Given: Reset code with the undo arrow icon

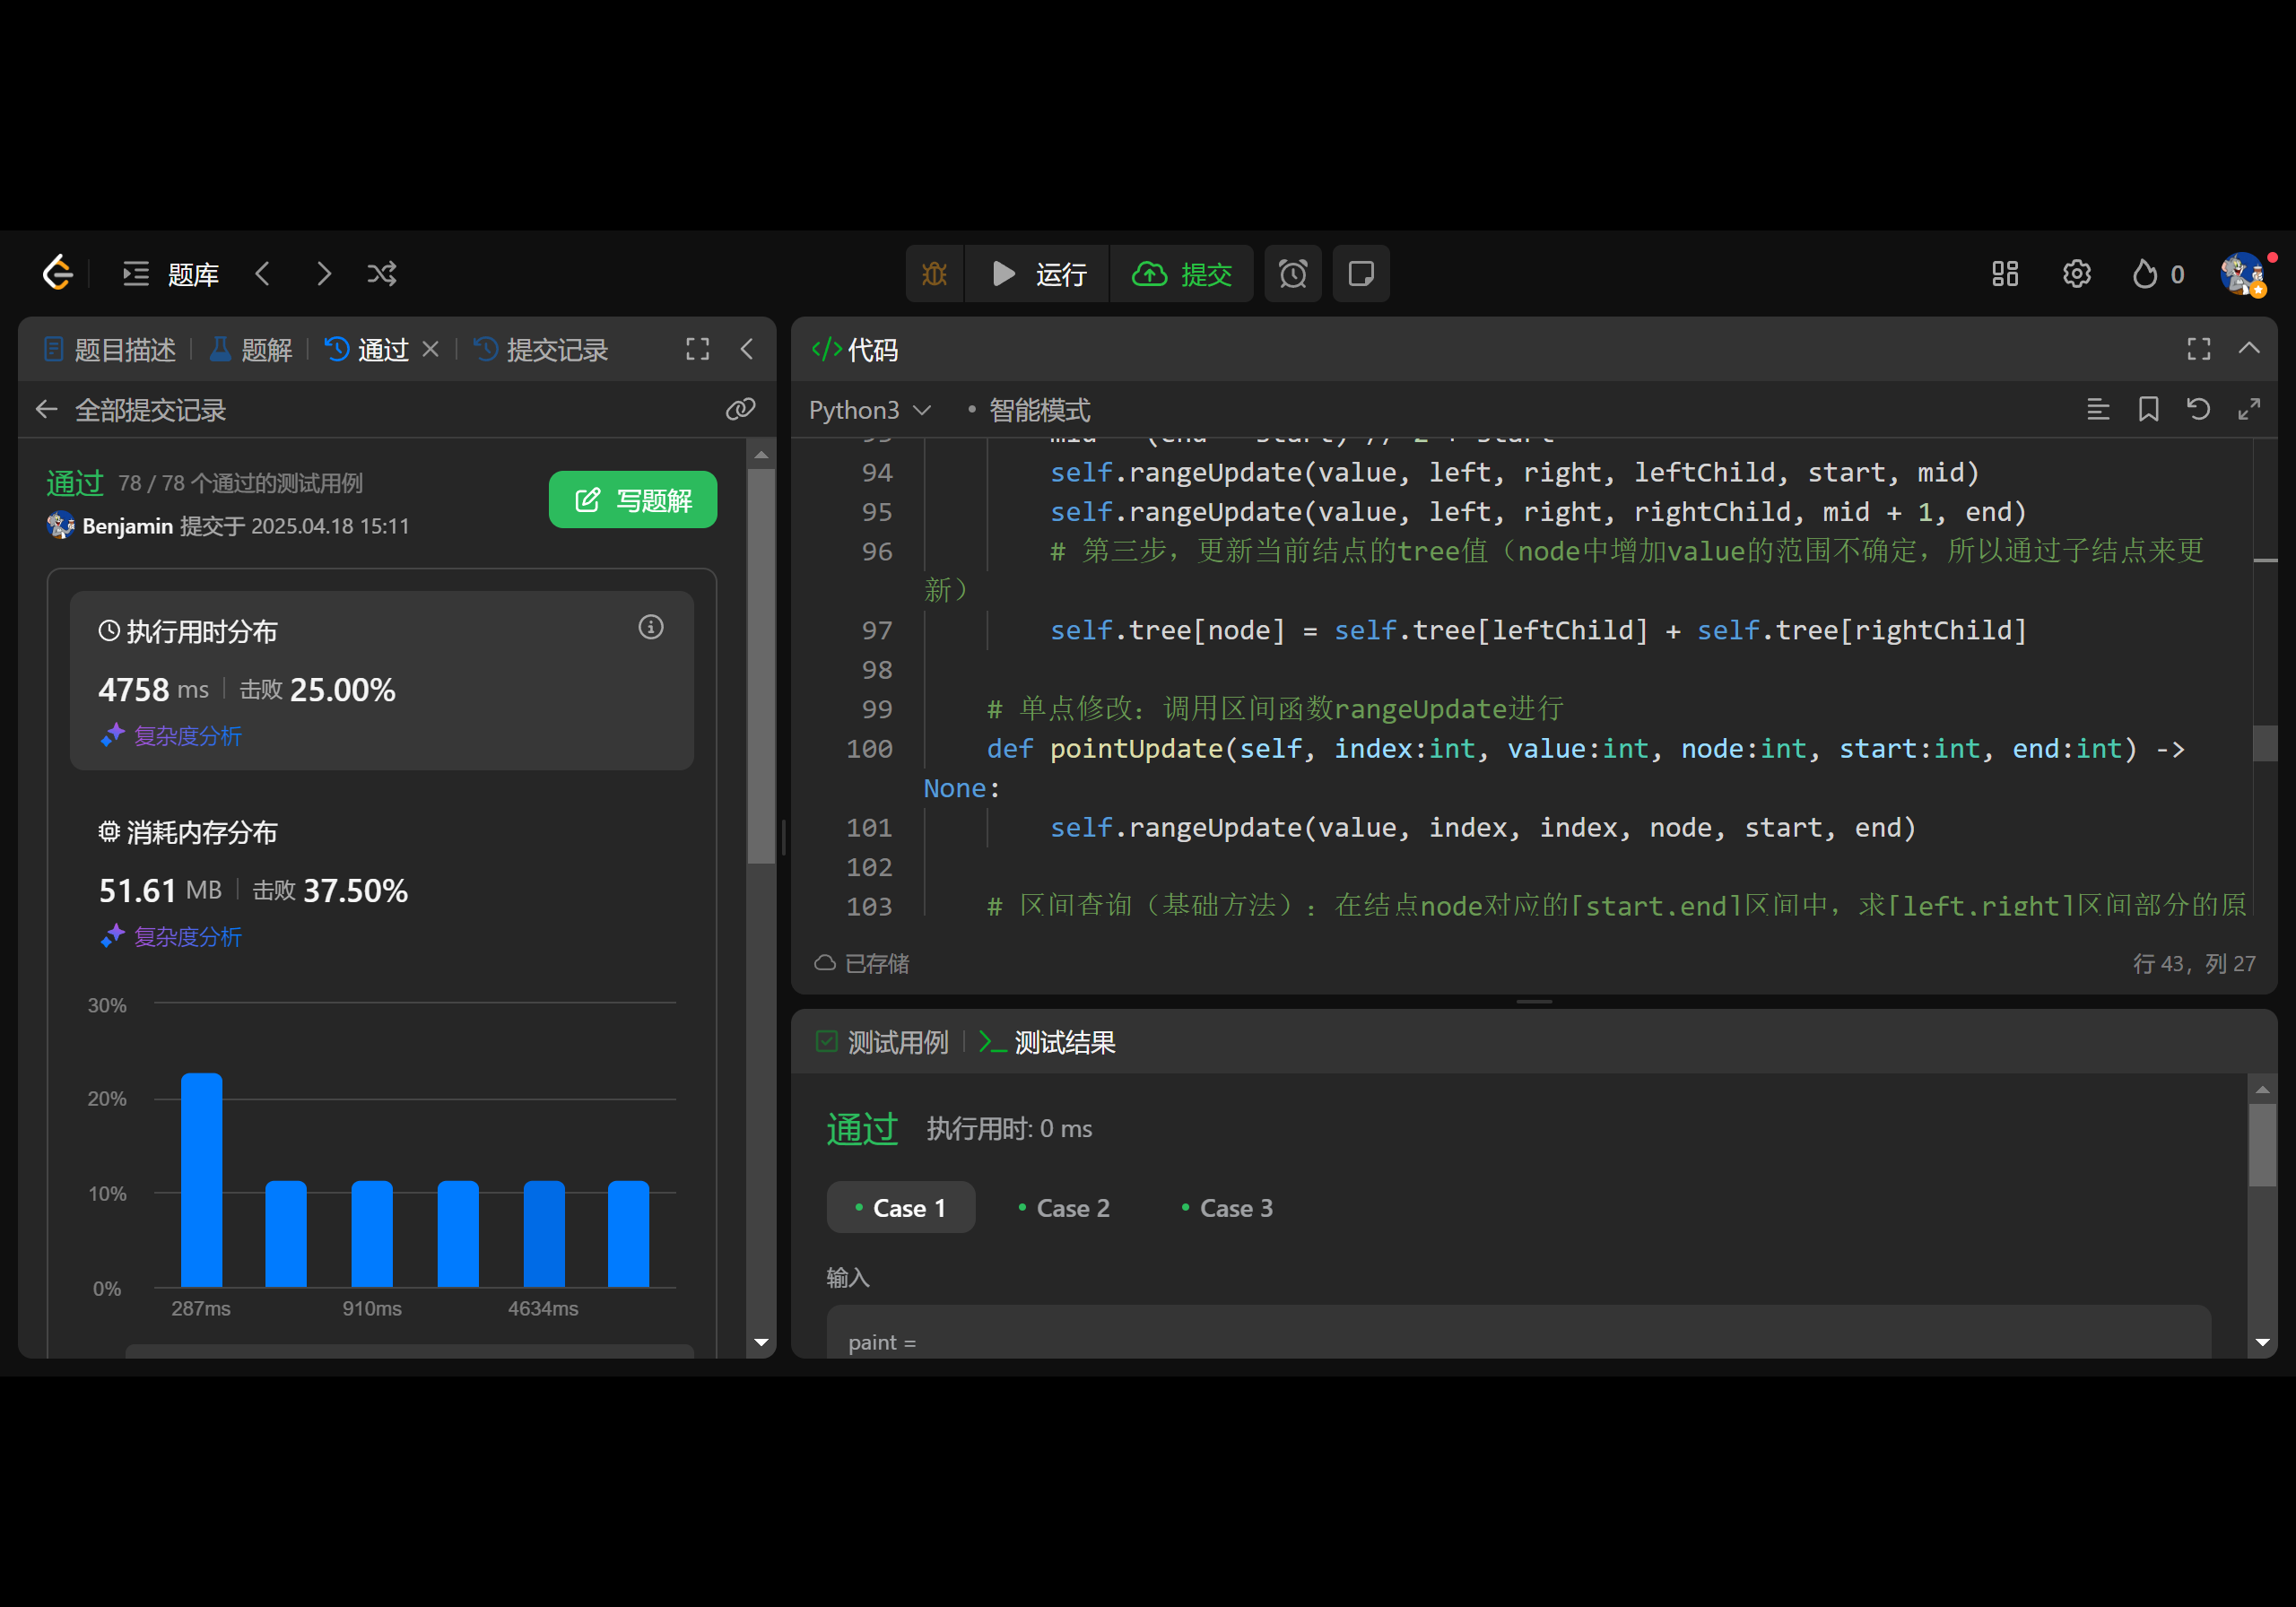Looking at the screenshot, I should click(2198, 409).
